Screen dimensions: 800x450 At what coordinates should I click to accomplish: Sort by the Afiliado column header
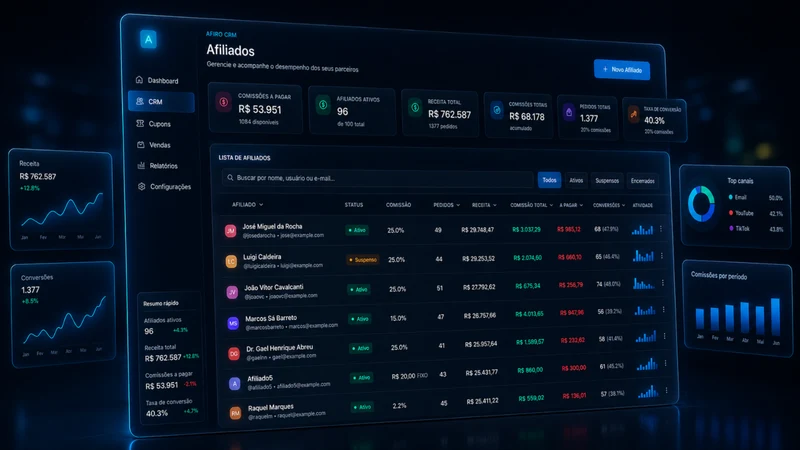tap(247, 205)
